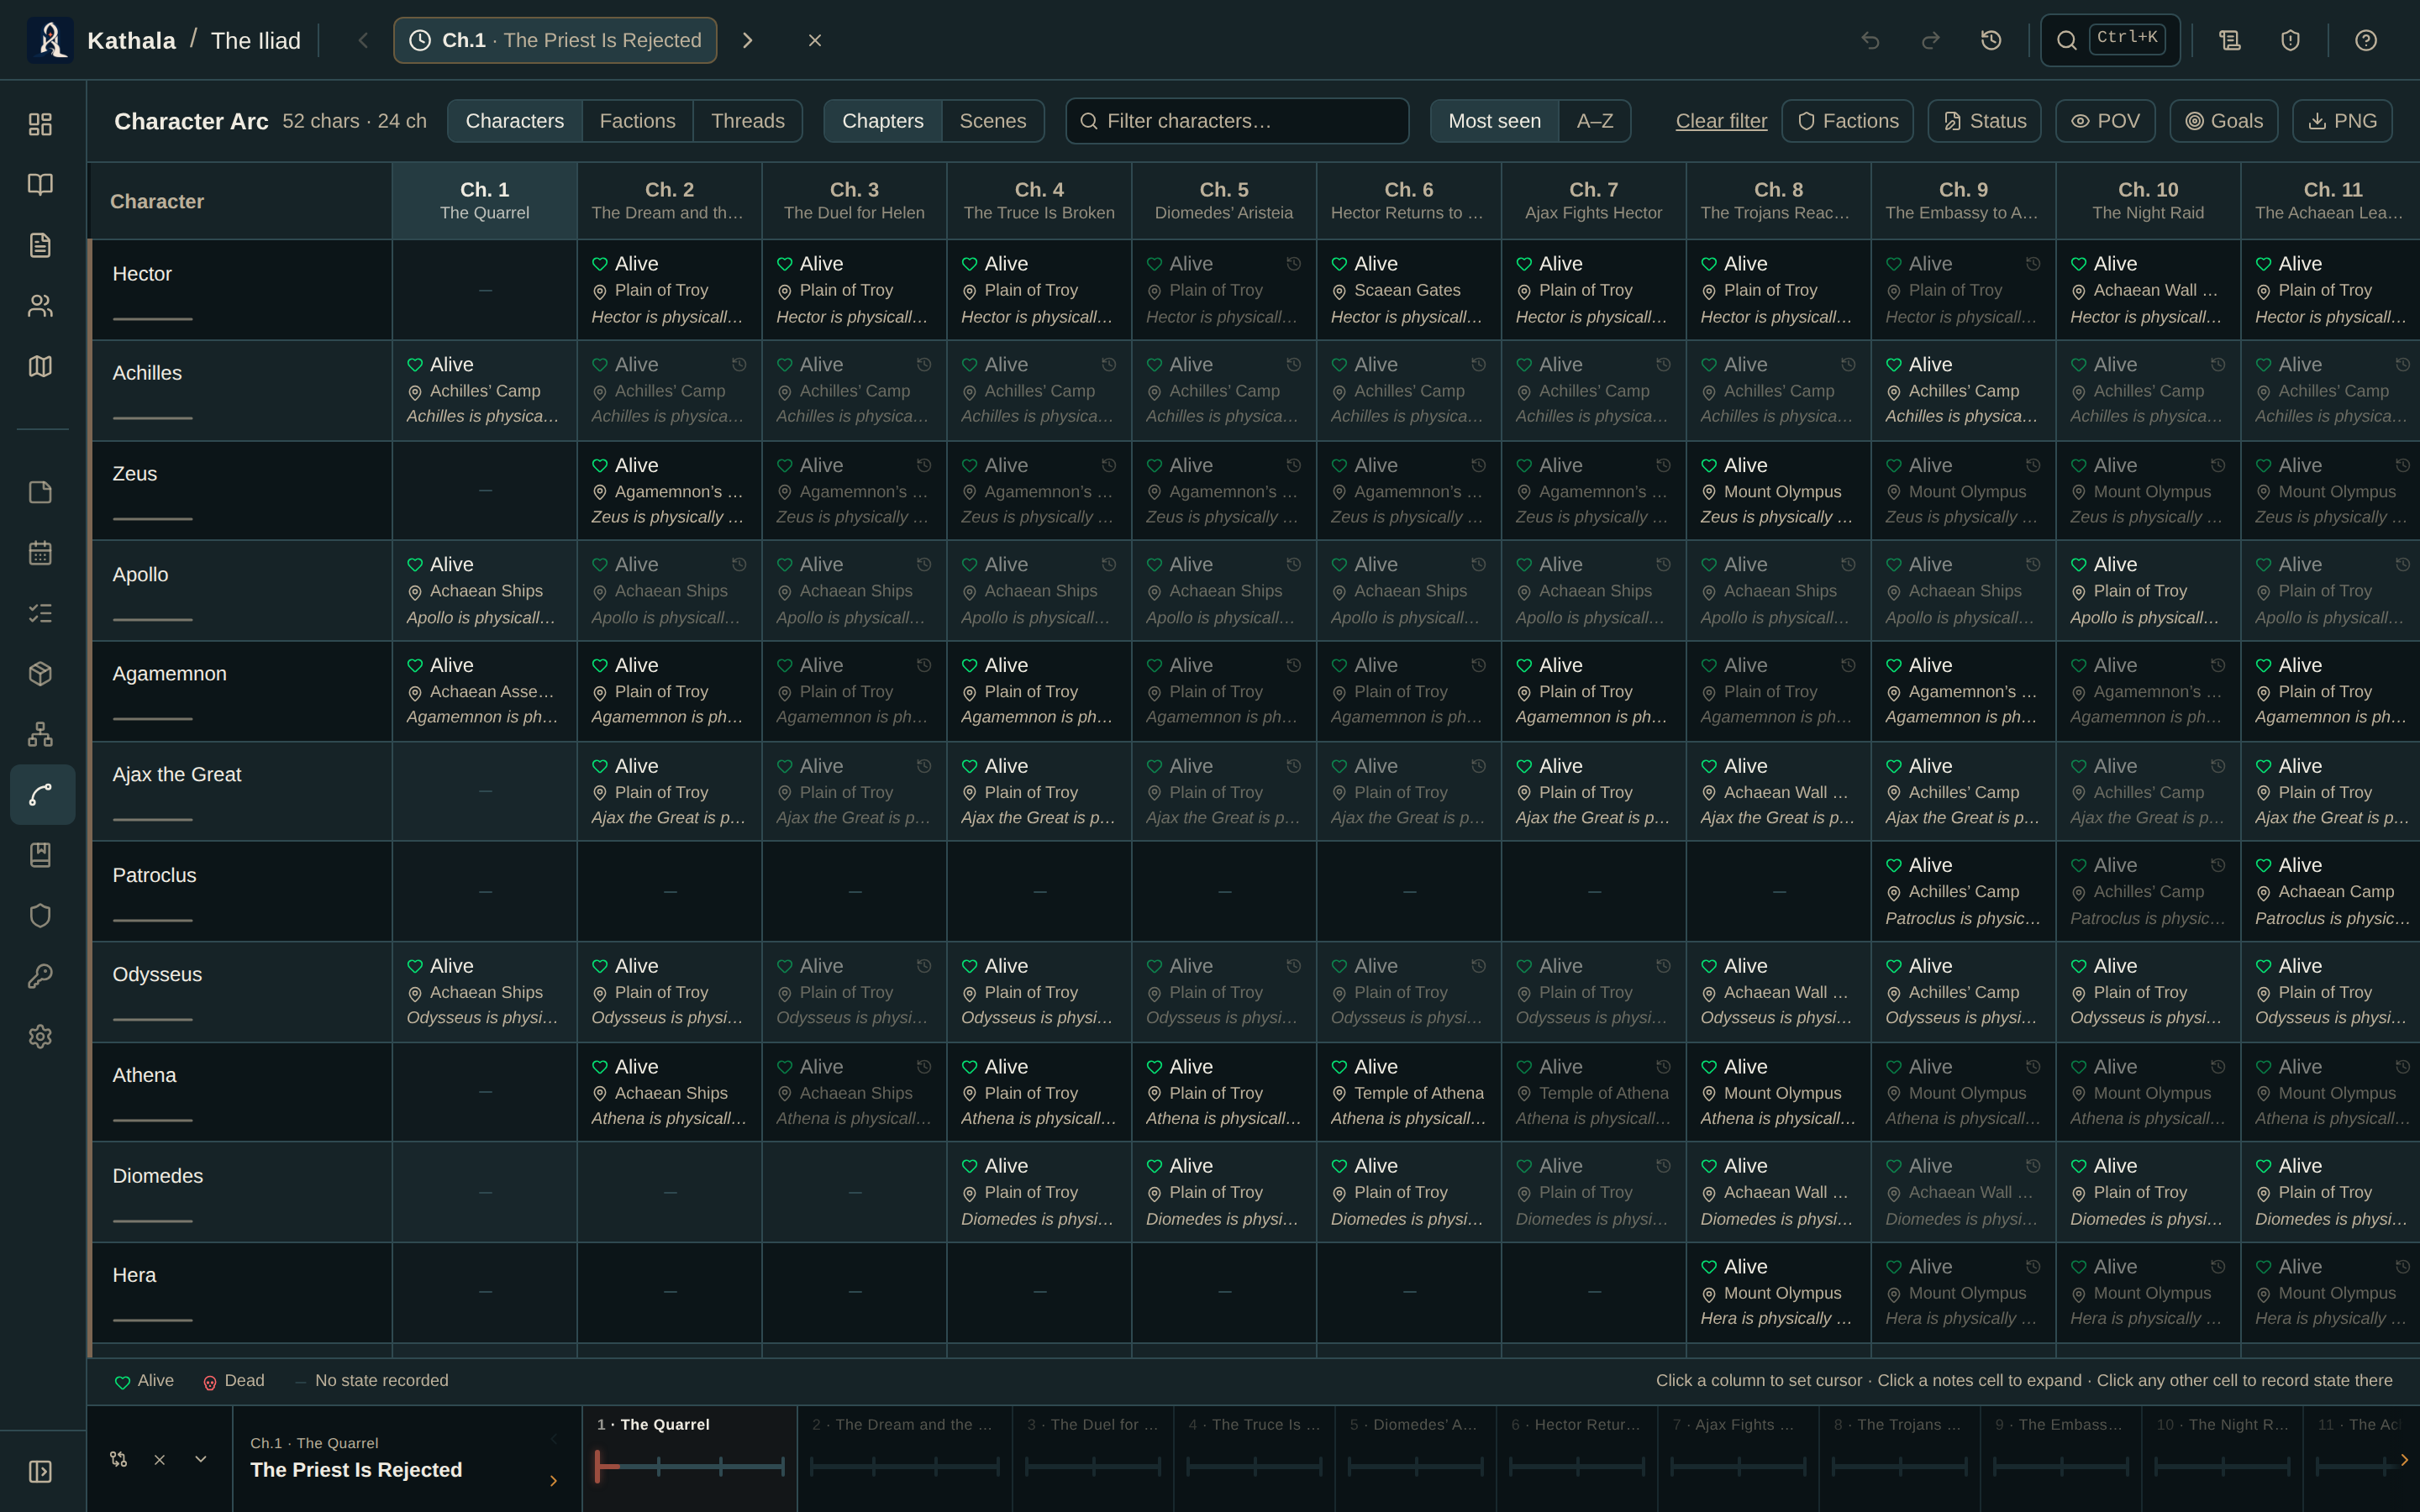
Task: Toggle the sidebar panel collapse icon
Action: coord(40,1472)
